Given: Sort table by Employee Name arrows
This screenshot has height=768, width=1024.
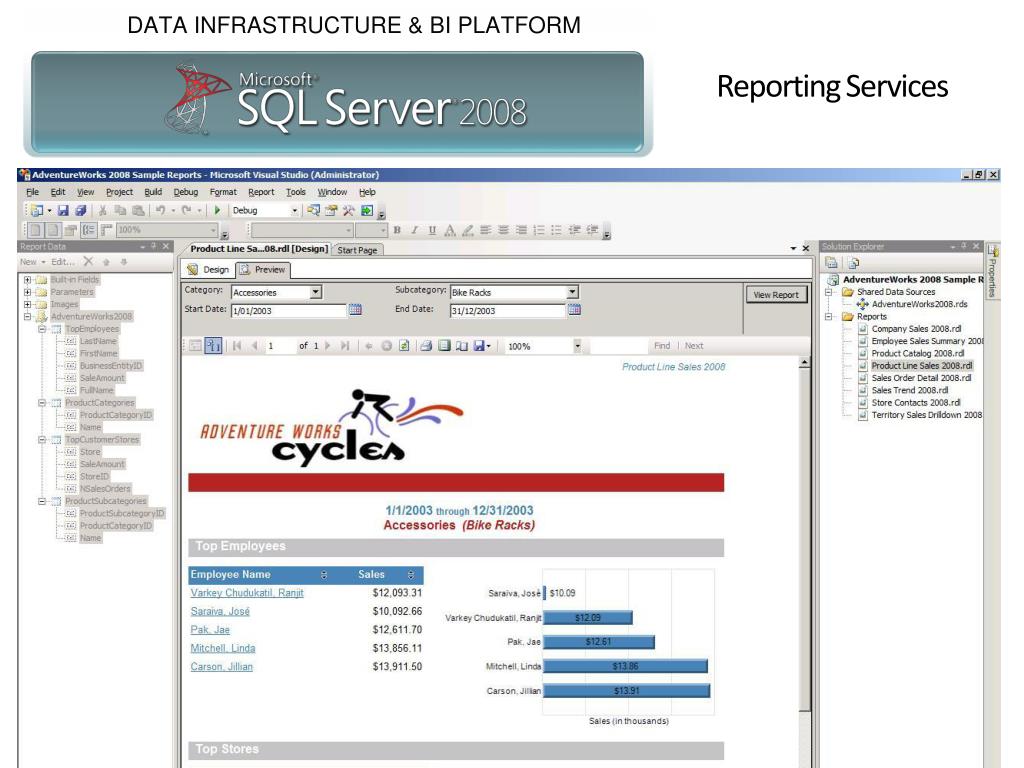Looking at the screenshot, I should 324,575.
